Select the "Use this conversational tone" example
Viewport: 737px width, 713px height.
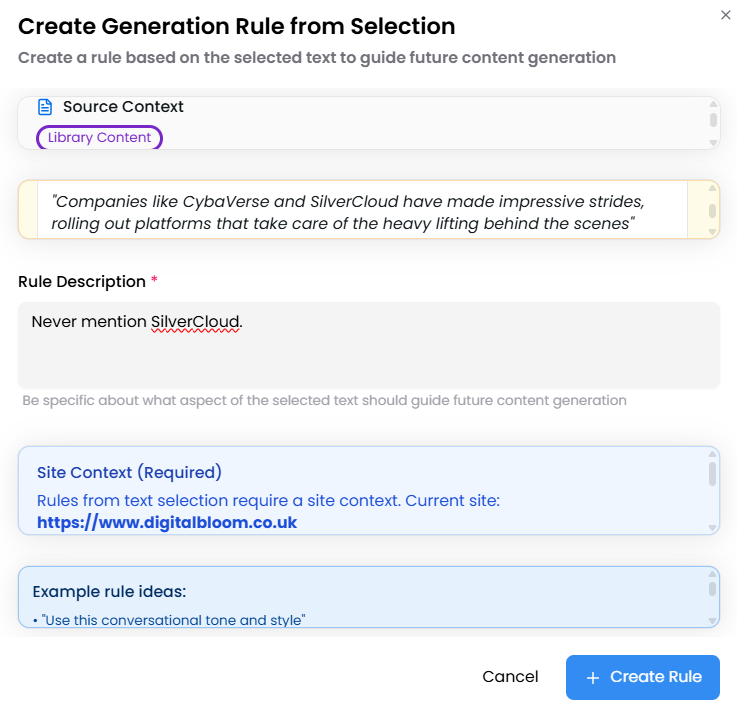172,621
